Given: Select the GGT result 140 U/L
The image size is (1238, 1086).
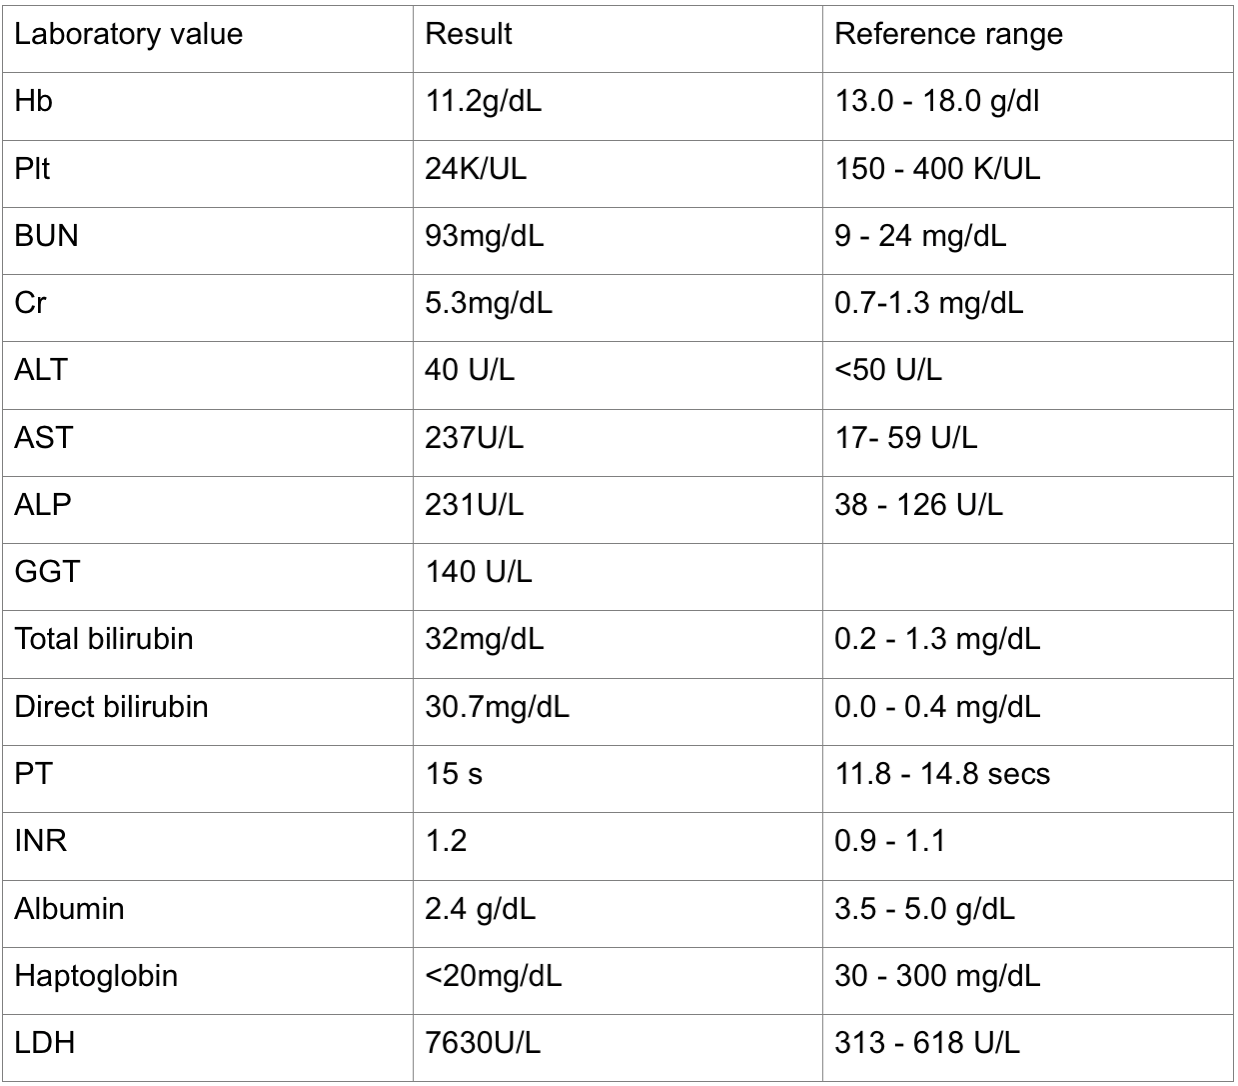Looking at the screenshot, I should point(479,573).
